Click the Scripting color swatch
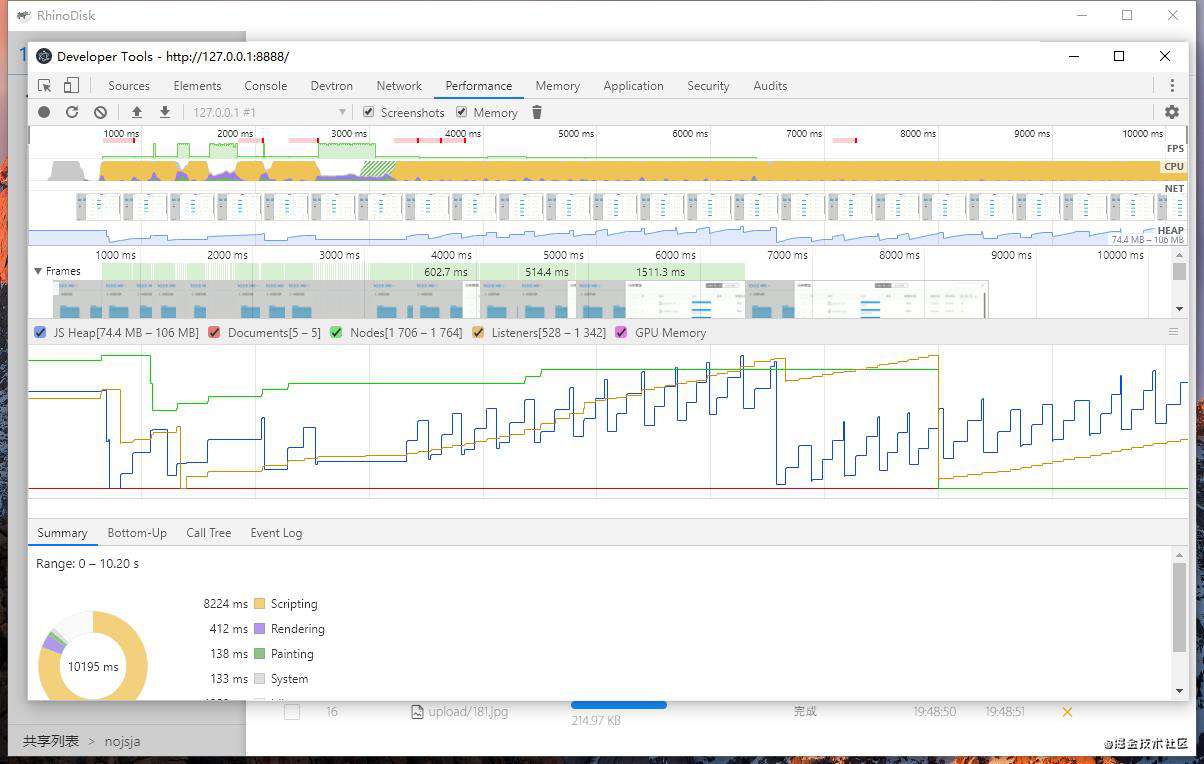 (x=260, y=604)
